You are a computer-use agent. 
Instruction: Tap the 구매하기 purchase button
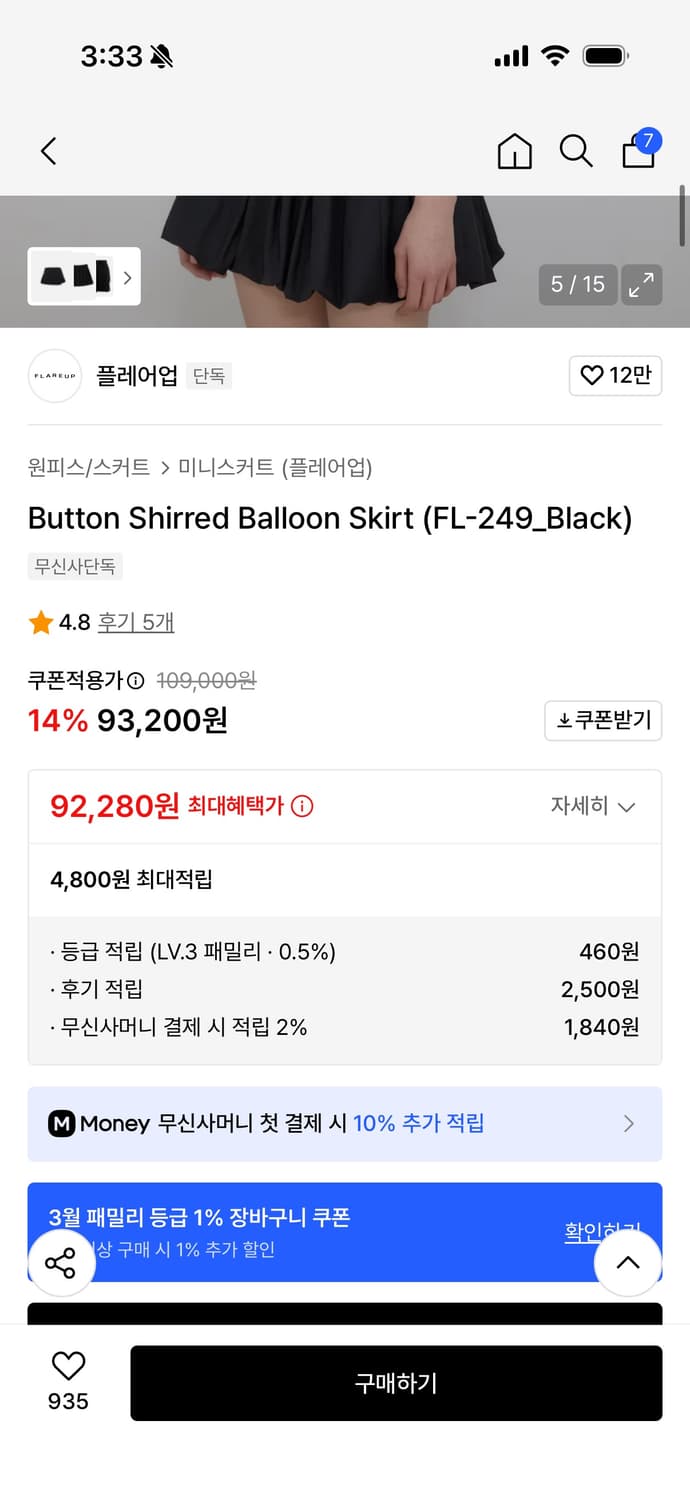tap(396, 1383)
